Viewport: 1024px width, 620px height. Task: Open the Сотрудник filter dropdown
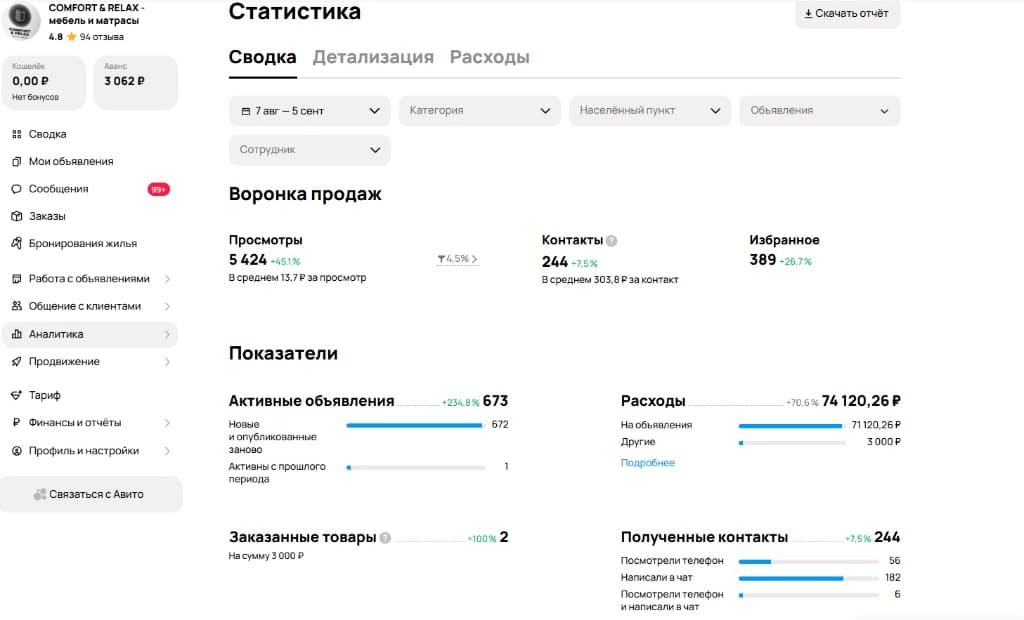pyautogui.click(x=310, y=150)
